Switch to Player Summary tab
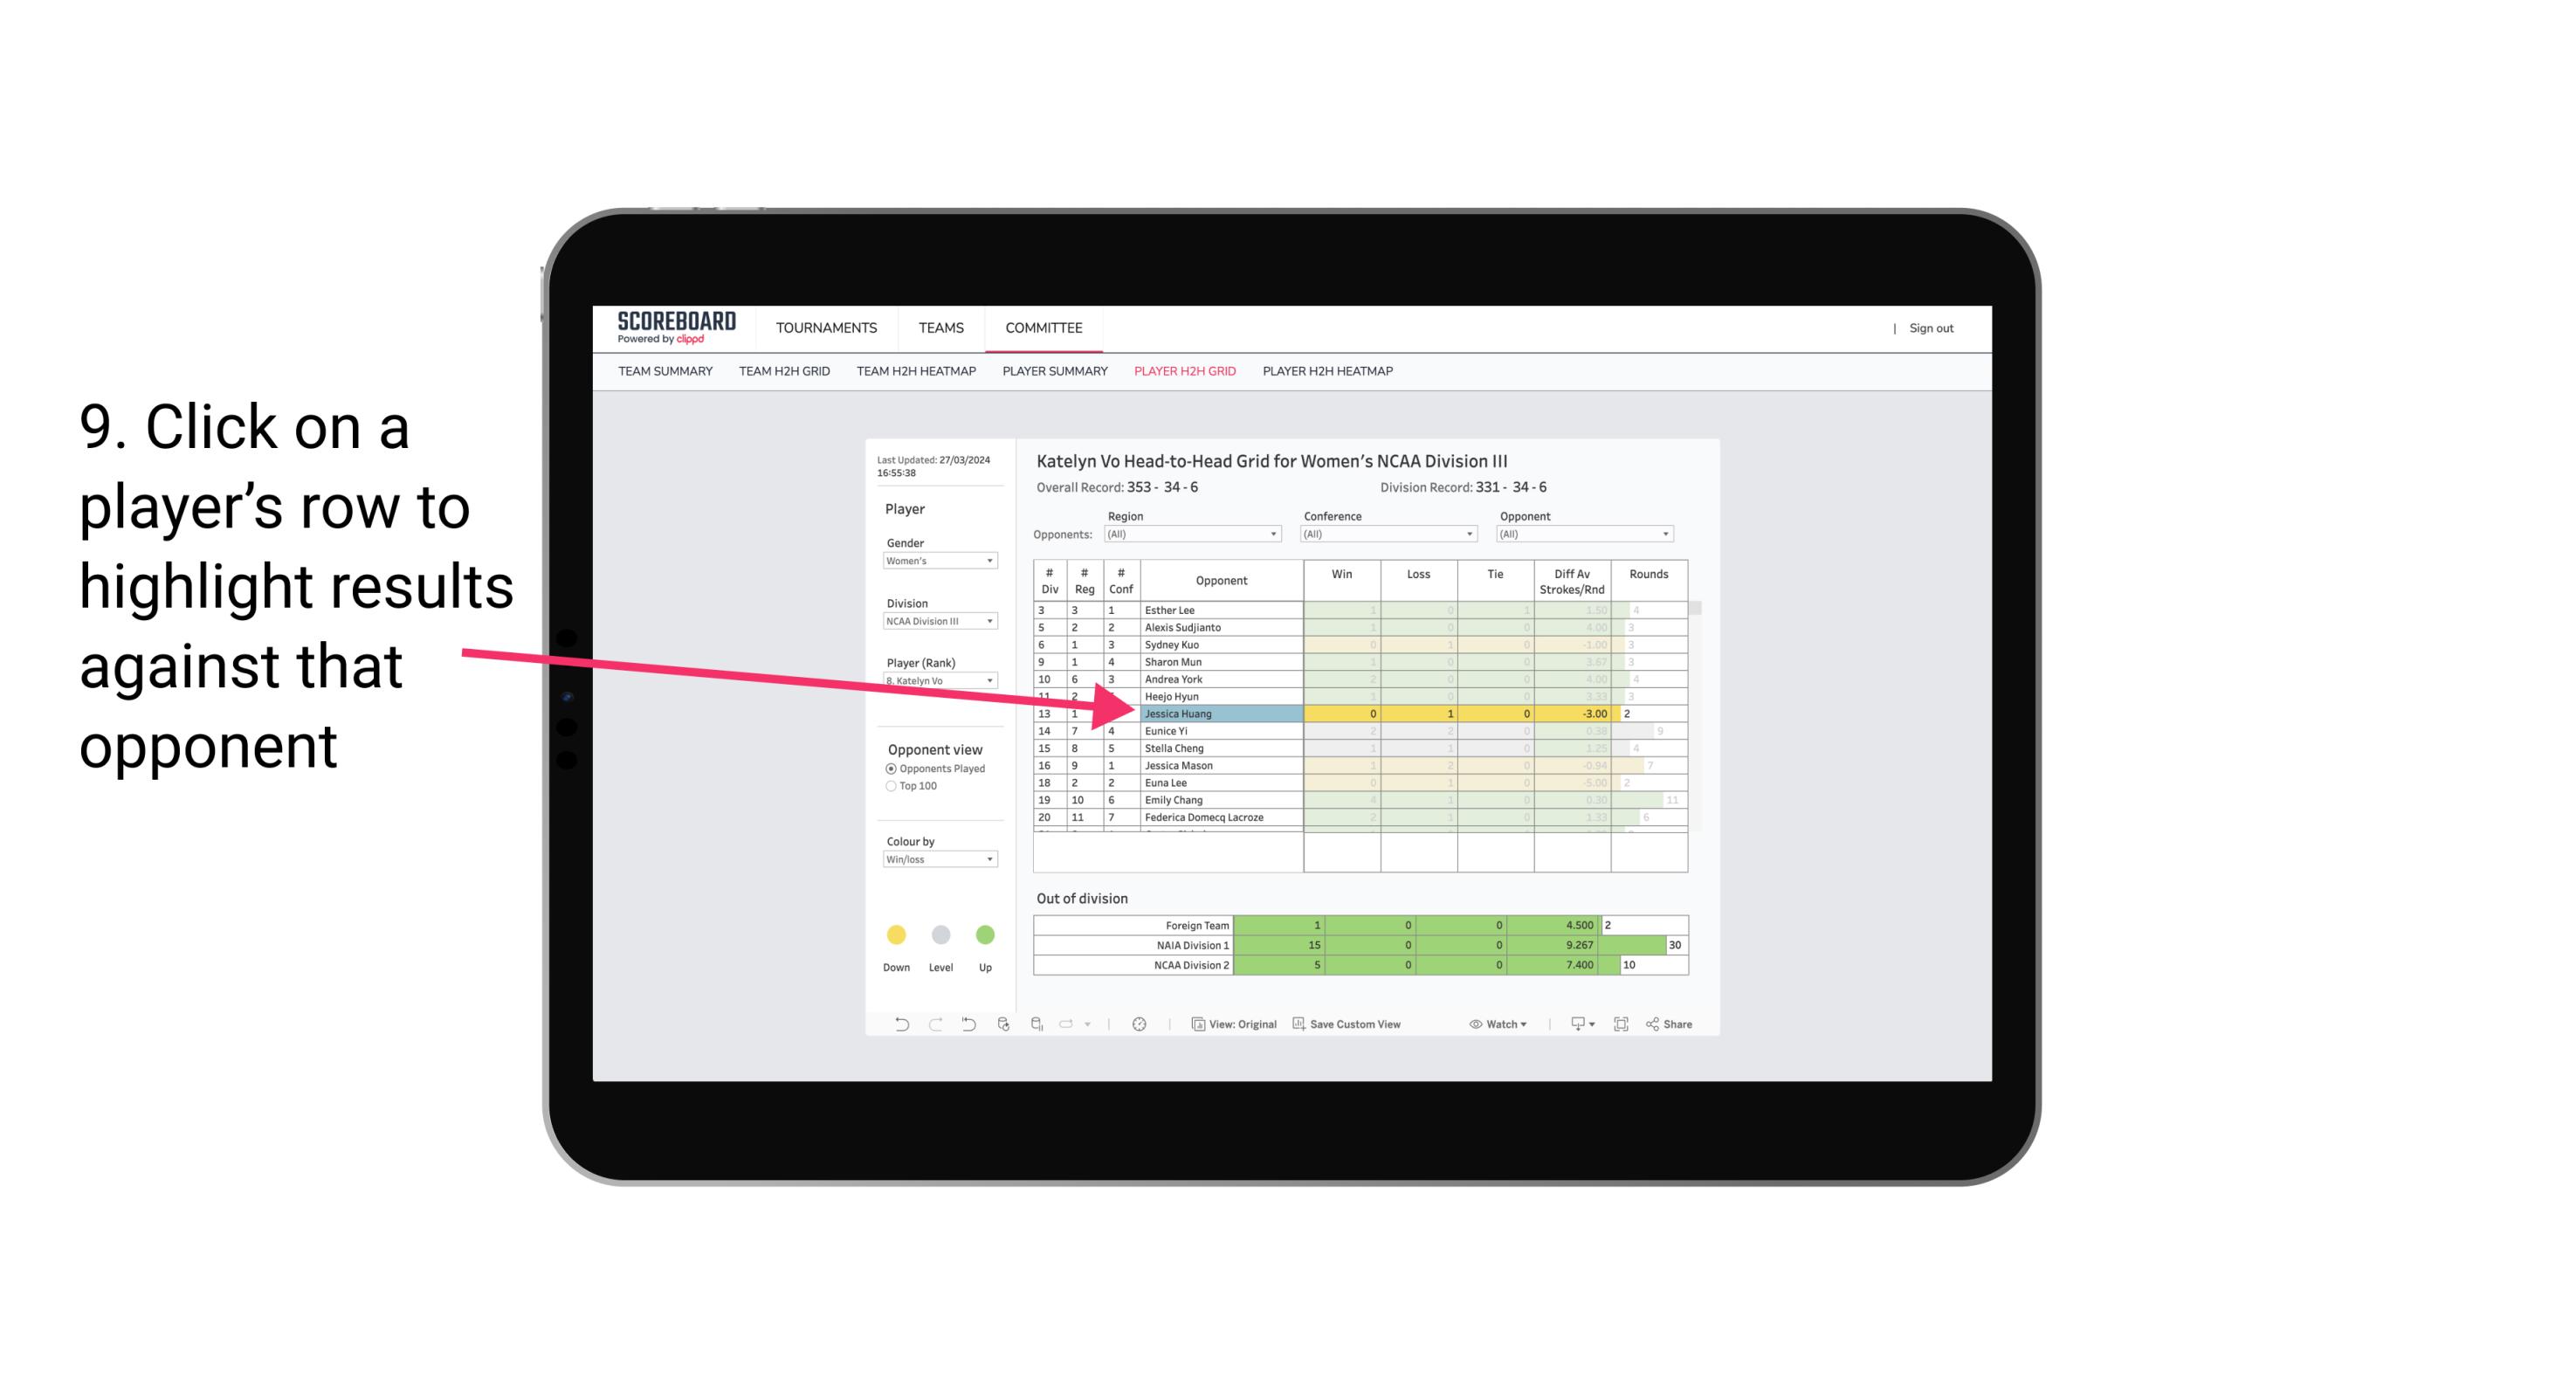Screen dimensions: 2576x1386 [1052, 376]
